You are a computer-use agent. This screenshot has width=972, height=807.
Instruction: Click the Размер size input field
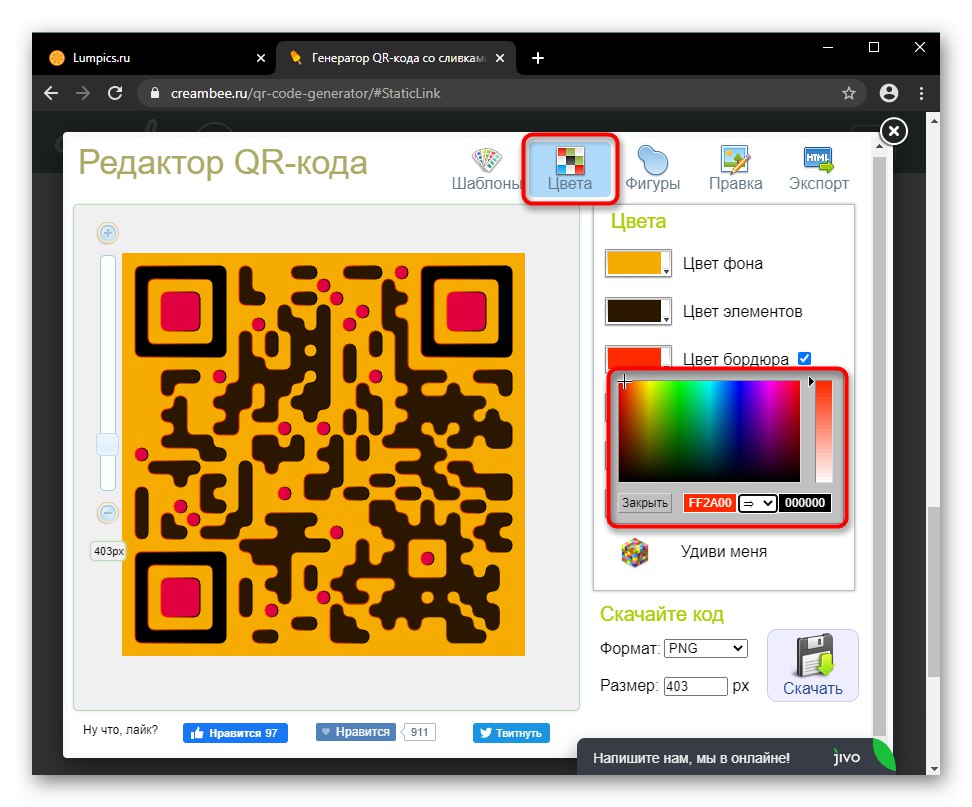tap(696, 686)
